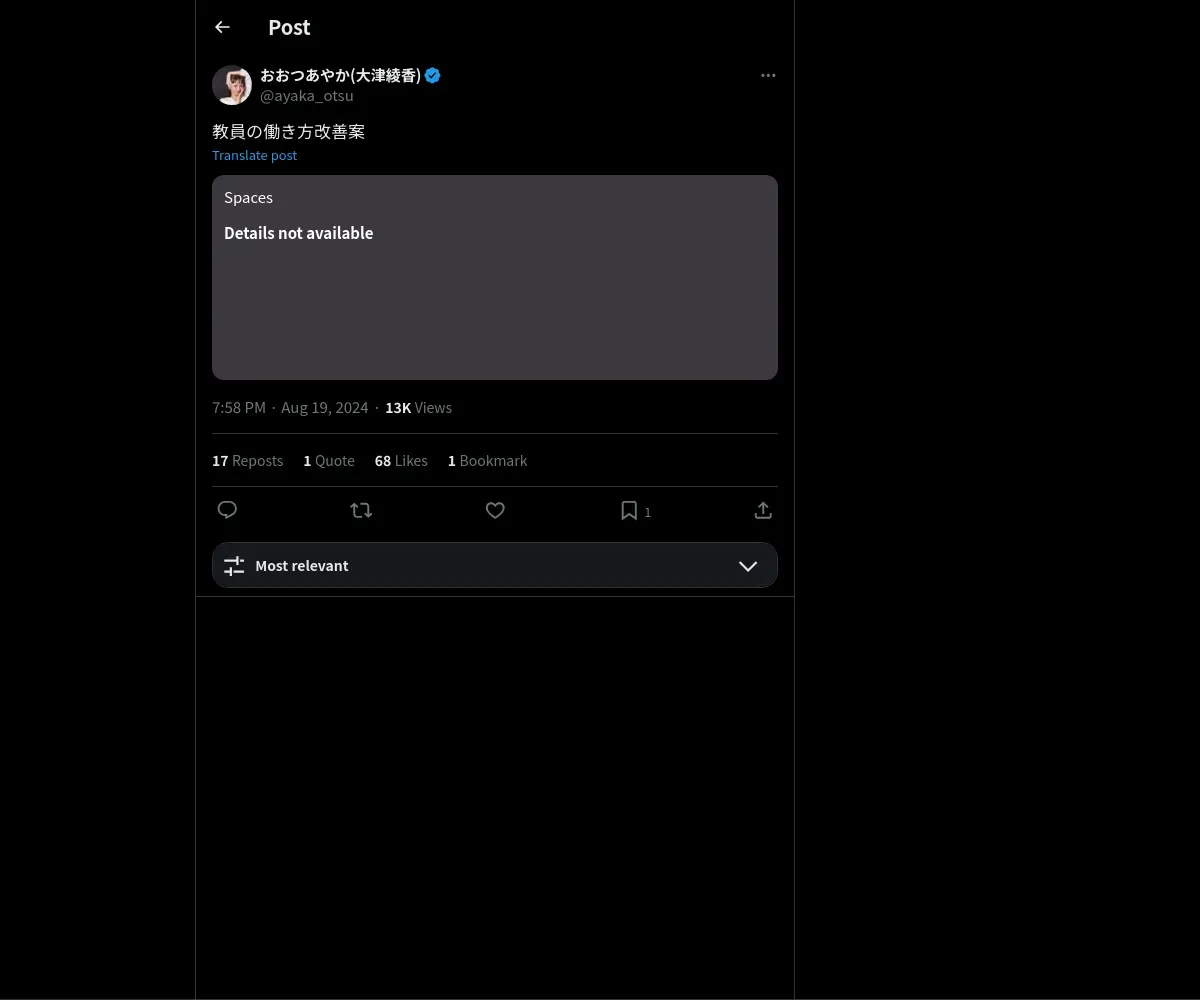Click the reply speech bubble icon
1200x1000 pixels.
click(227, 511)
